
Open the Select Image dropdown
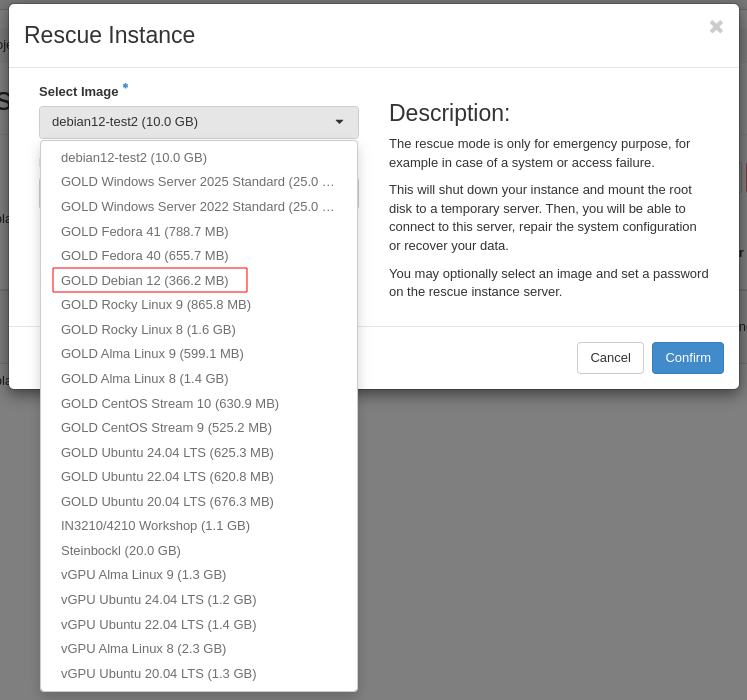coord(199,122)
